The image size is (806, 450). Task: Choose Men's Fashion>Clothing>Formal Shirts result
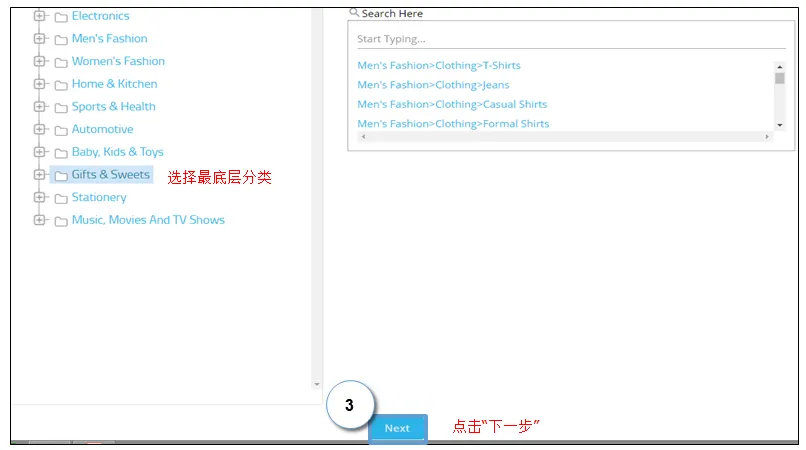[453, 124]
